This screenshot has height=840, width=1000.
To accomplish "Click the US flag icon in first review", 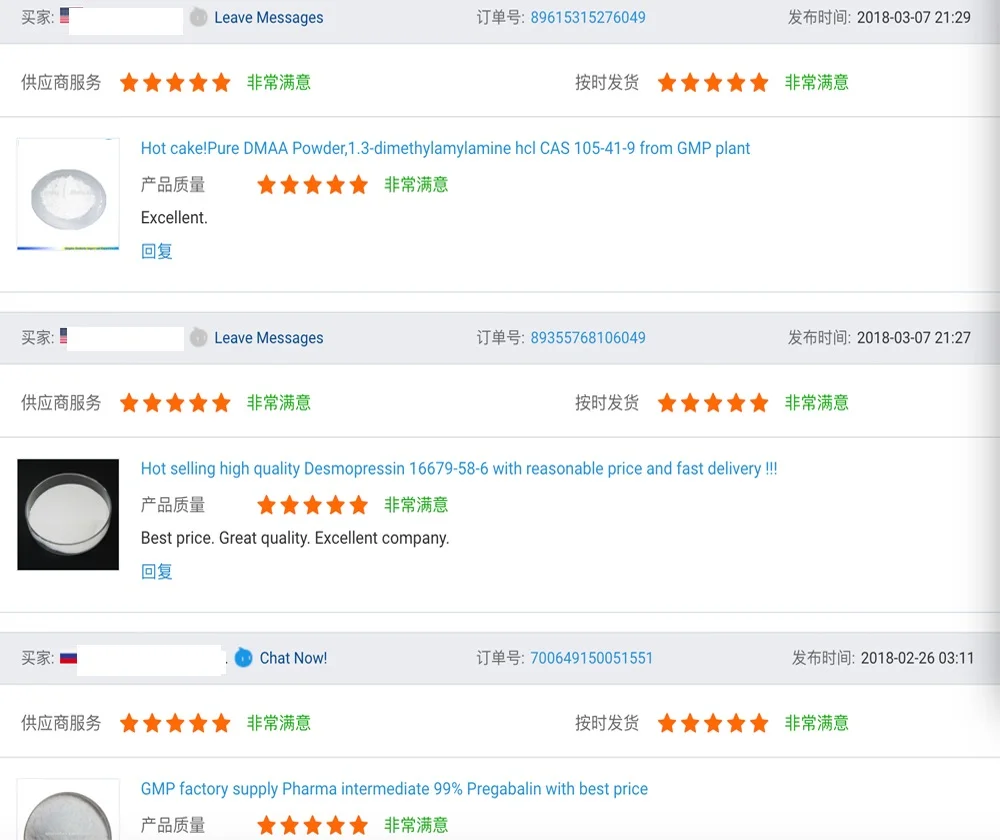I will (x=65, y=15).
